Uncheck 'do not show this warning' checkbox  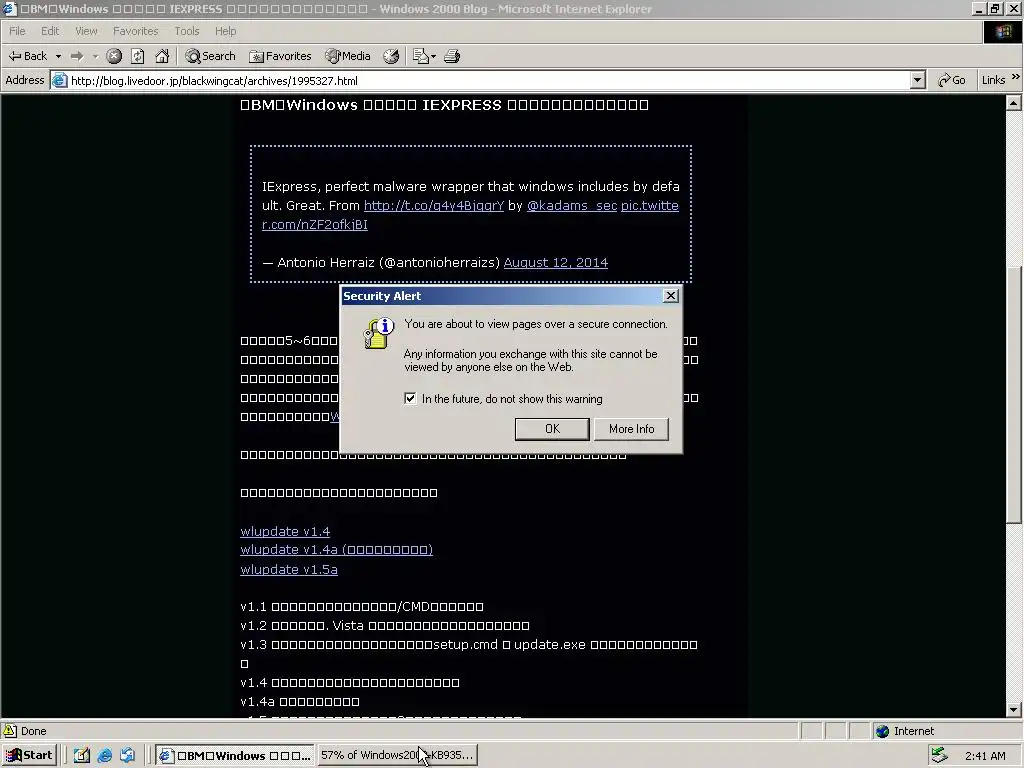pyautogui.click(x=410, y=398)
